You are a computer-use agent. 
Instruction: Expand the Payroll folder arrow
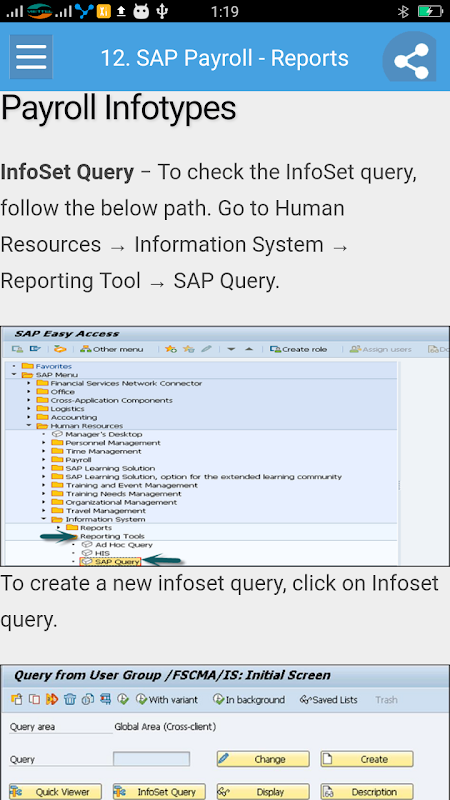[44, 460]
